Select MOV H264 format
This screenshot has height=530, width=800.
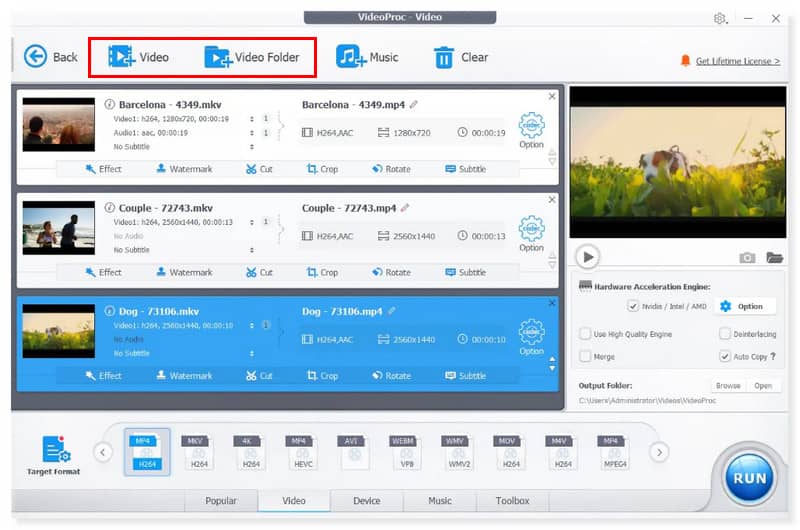click(511, 452)
